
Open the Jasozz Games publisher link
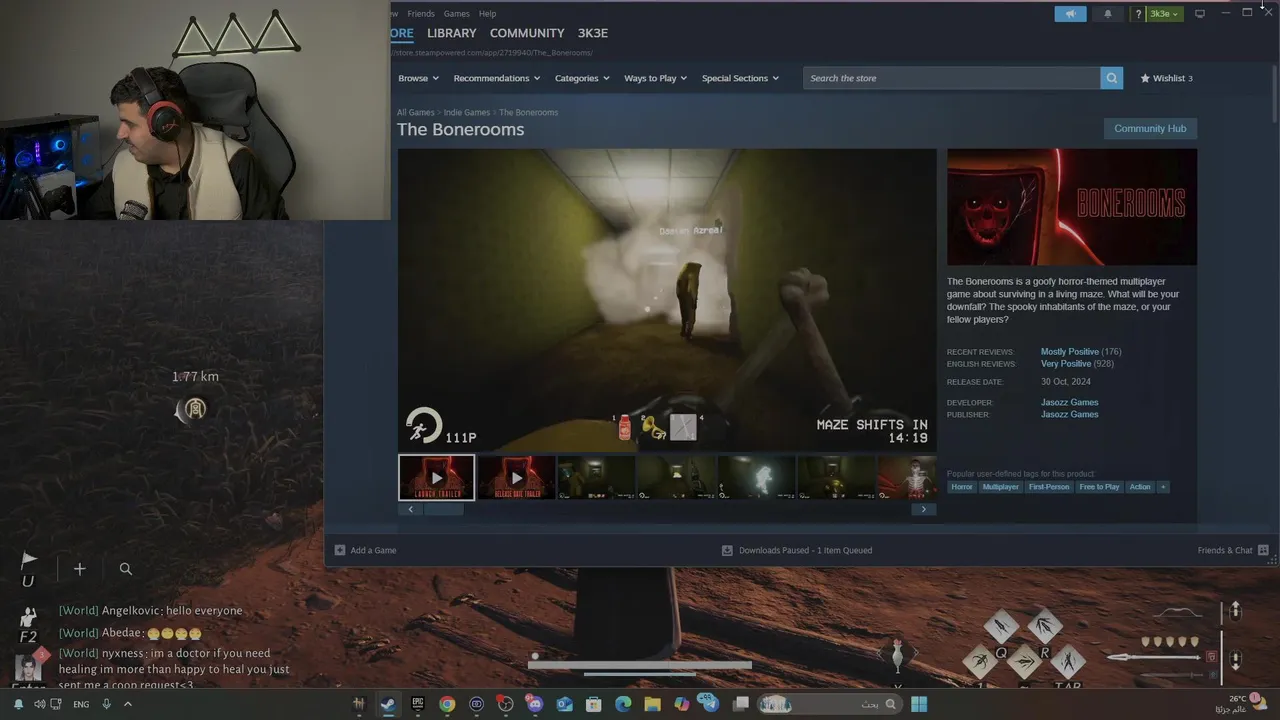[x=1069, y=414]
